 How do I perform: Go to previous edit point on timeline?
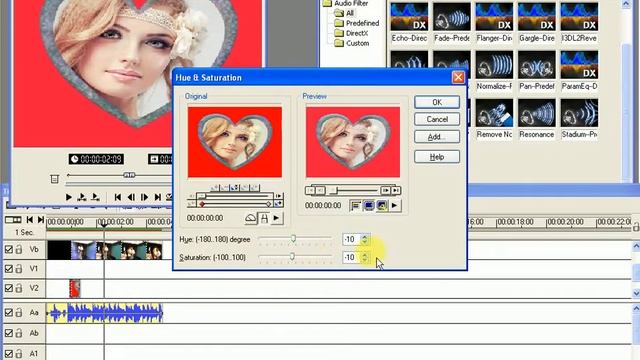(x=29, y=220)
